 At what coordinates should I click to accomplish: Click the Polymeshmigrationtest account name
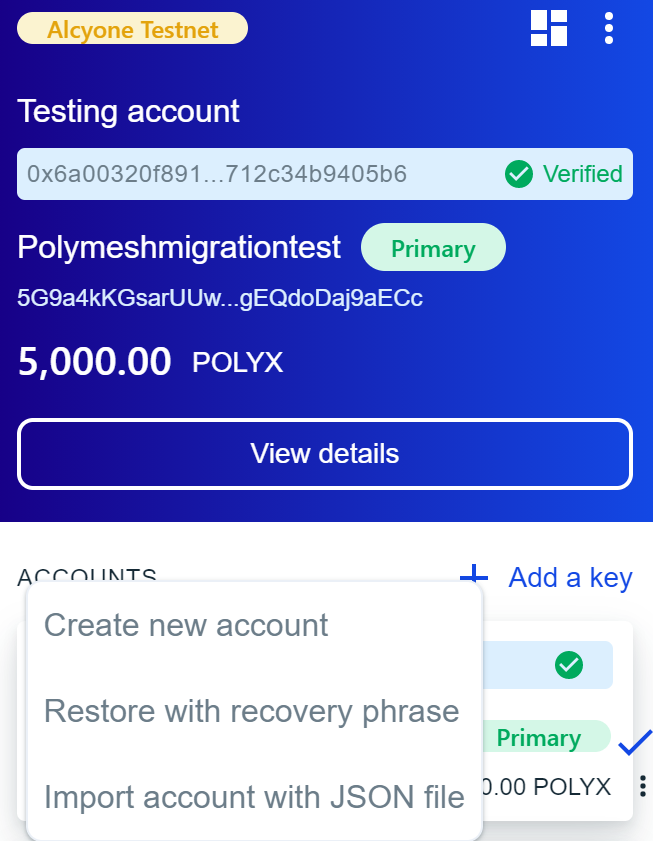[x=179, y=247]
